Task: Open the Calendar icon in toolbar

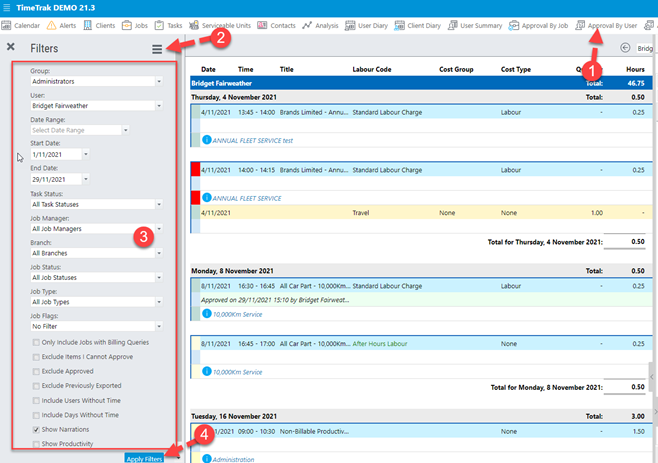Action: pyautogui.click(x=6, y=26)
